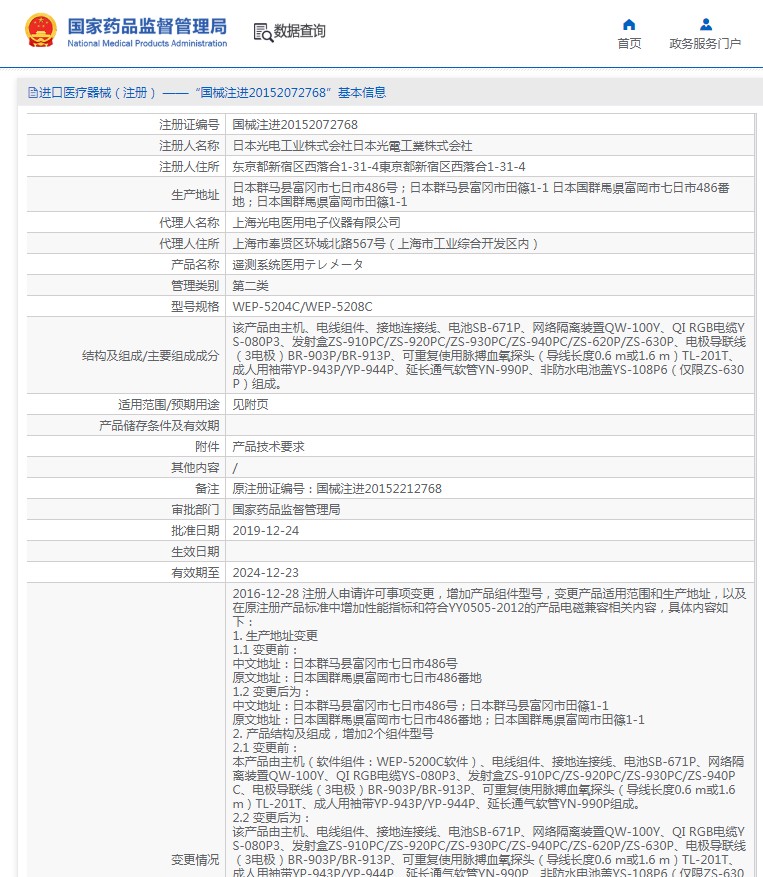Image resolution: width=763 pixels, height=877 pixels.
Task: Click the 附件 label
Action: pyautogui.click(x=208, y=447)
